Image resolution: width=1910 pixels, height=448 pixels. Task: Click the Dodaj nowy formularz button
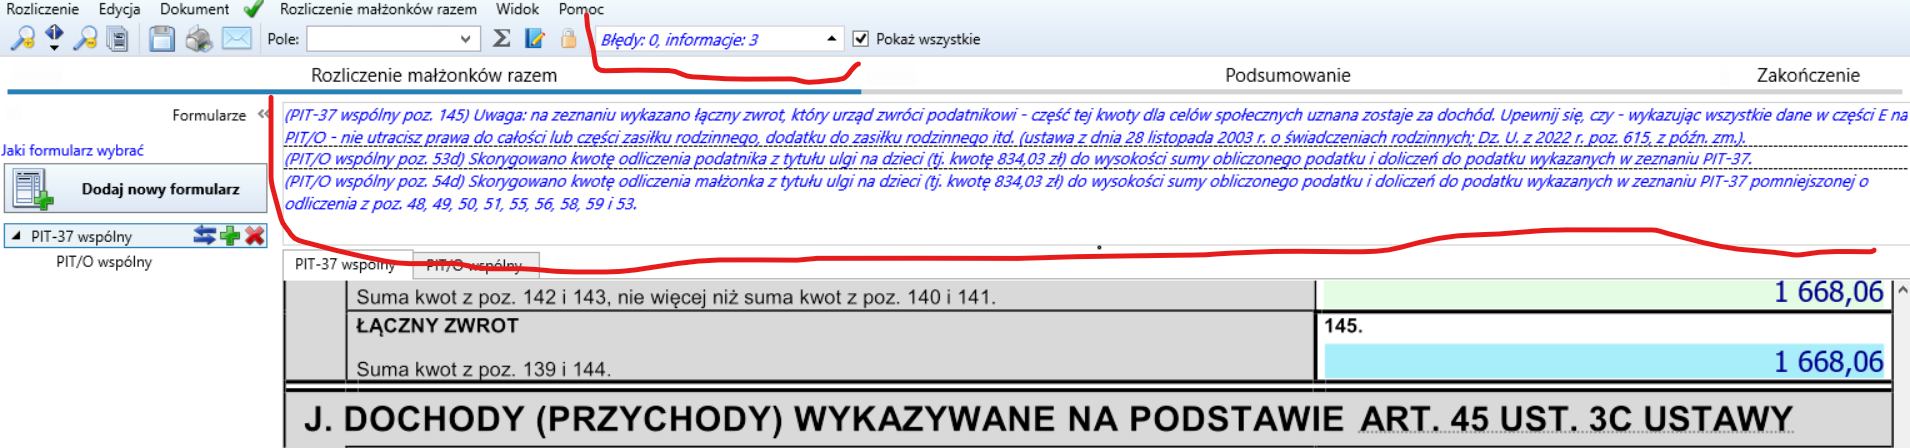tap(136, 189)
